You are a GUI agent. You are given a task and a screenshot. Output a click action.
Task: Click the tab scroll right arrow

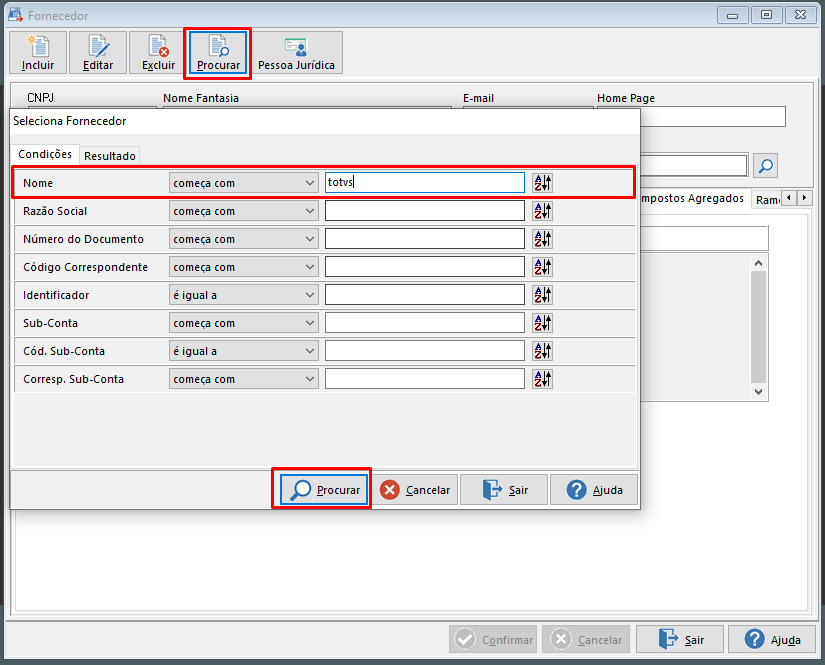point(804,198)
